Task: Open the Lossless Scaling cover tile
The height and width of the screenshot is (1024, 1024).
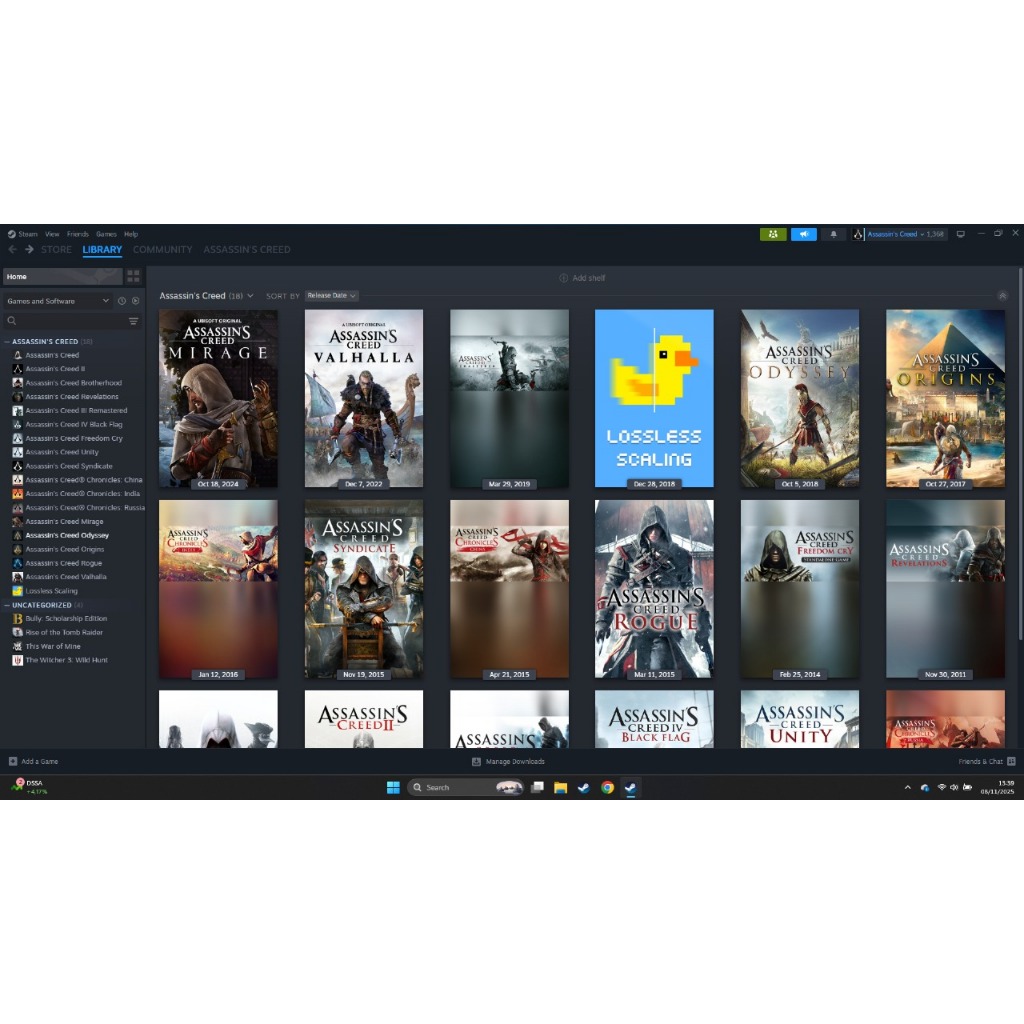Action: coord(654,398)
